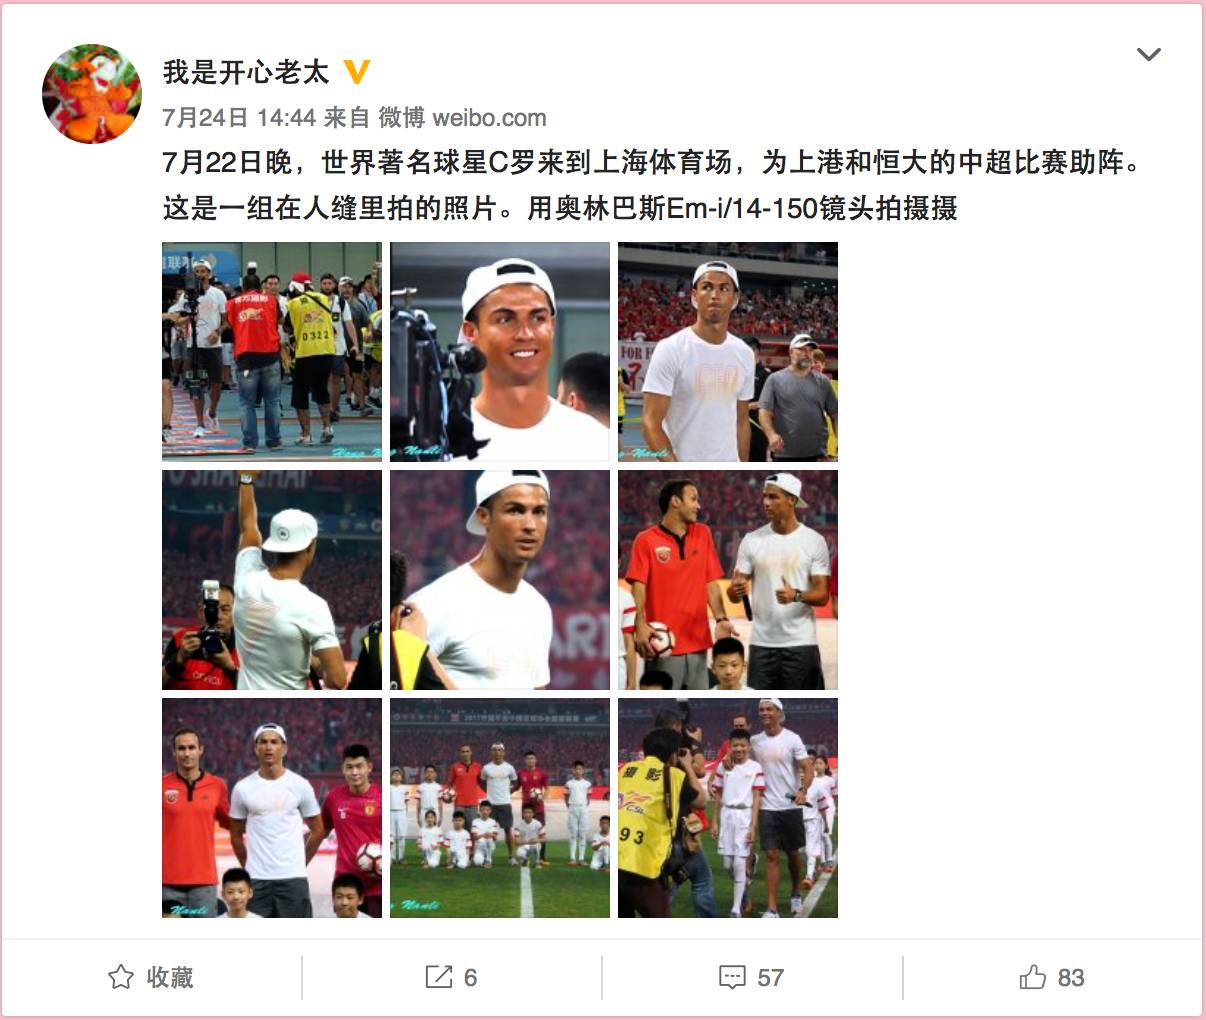Open the photo of man holding a football

pyautogui.click(x=728, y=580)
